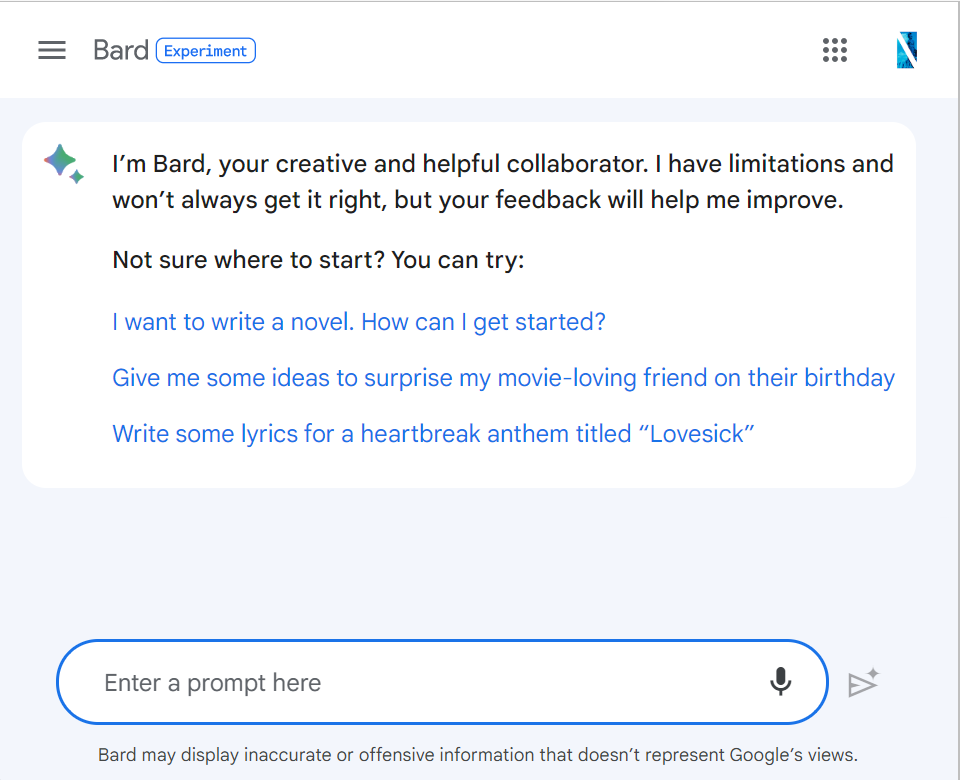Submit the prompt with the send icon
The image size is (960, 780).
(x=864, y=682)
